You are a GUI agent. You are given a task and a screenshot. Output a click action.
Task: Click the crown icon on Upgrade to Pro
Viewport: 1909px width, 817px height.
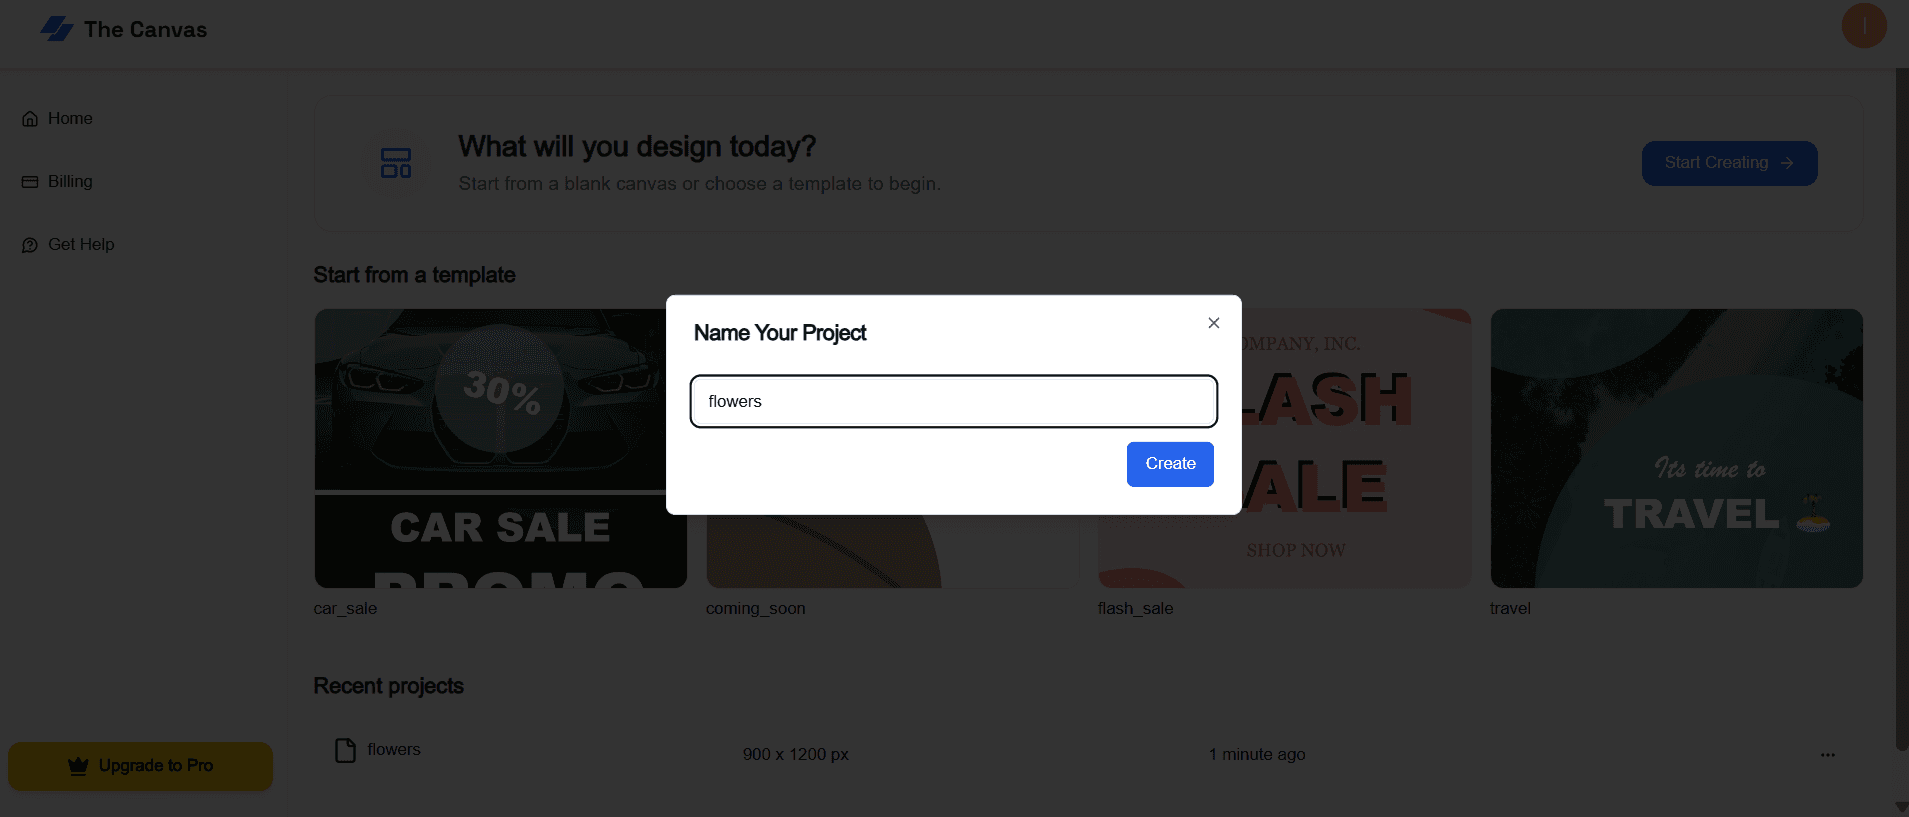pyautogui.click(x=78, y=765)
